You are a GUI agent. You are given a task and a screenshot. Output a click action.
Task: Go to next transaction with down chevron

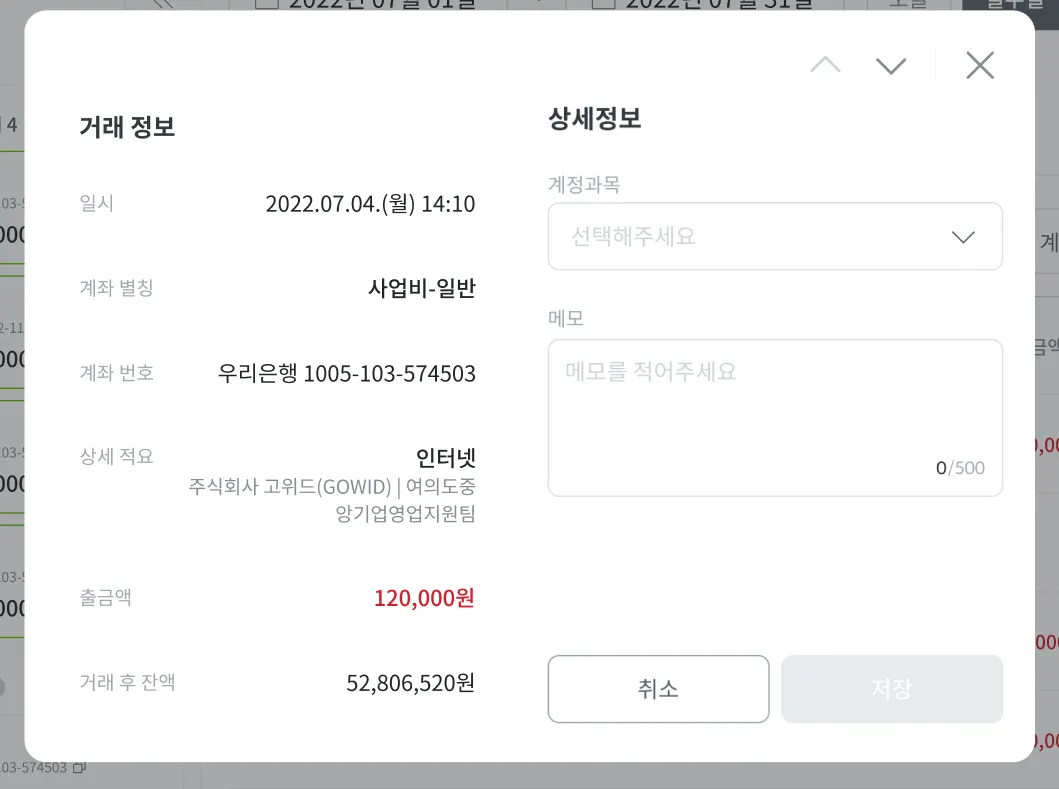[890, 66]
